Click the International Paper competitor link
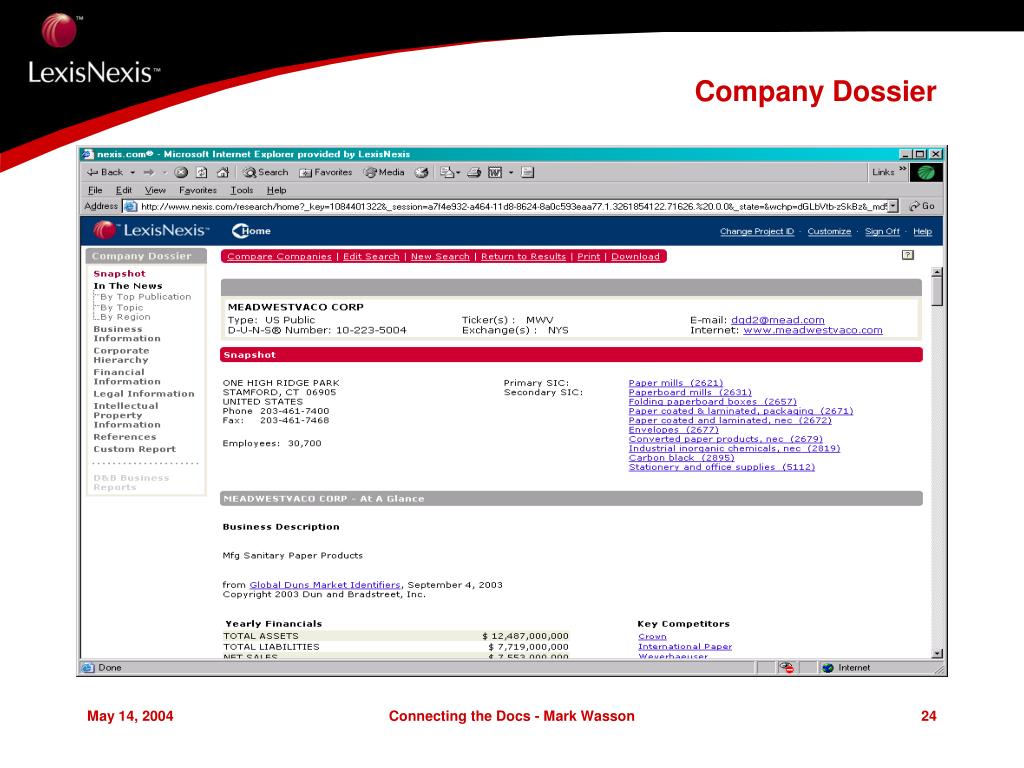 point(685,647)
